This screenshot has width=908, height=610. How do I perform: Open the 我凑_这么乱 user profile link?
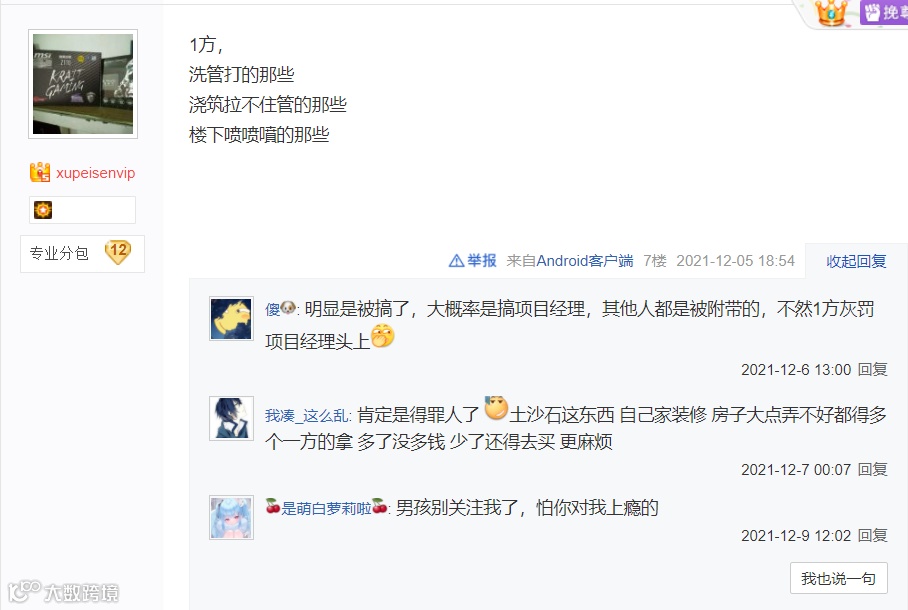click(x=307, y=415)
